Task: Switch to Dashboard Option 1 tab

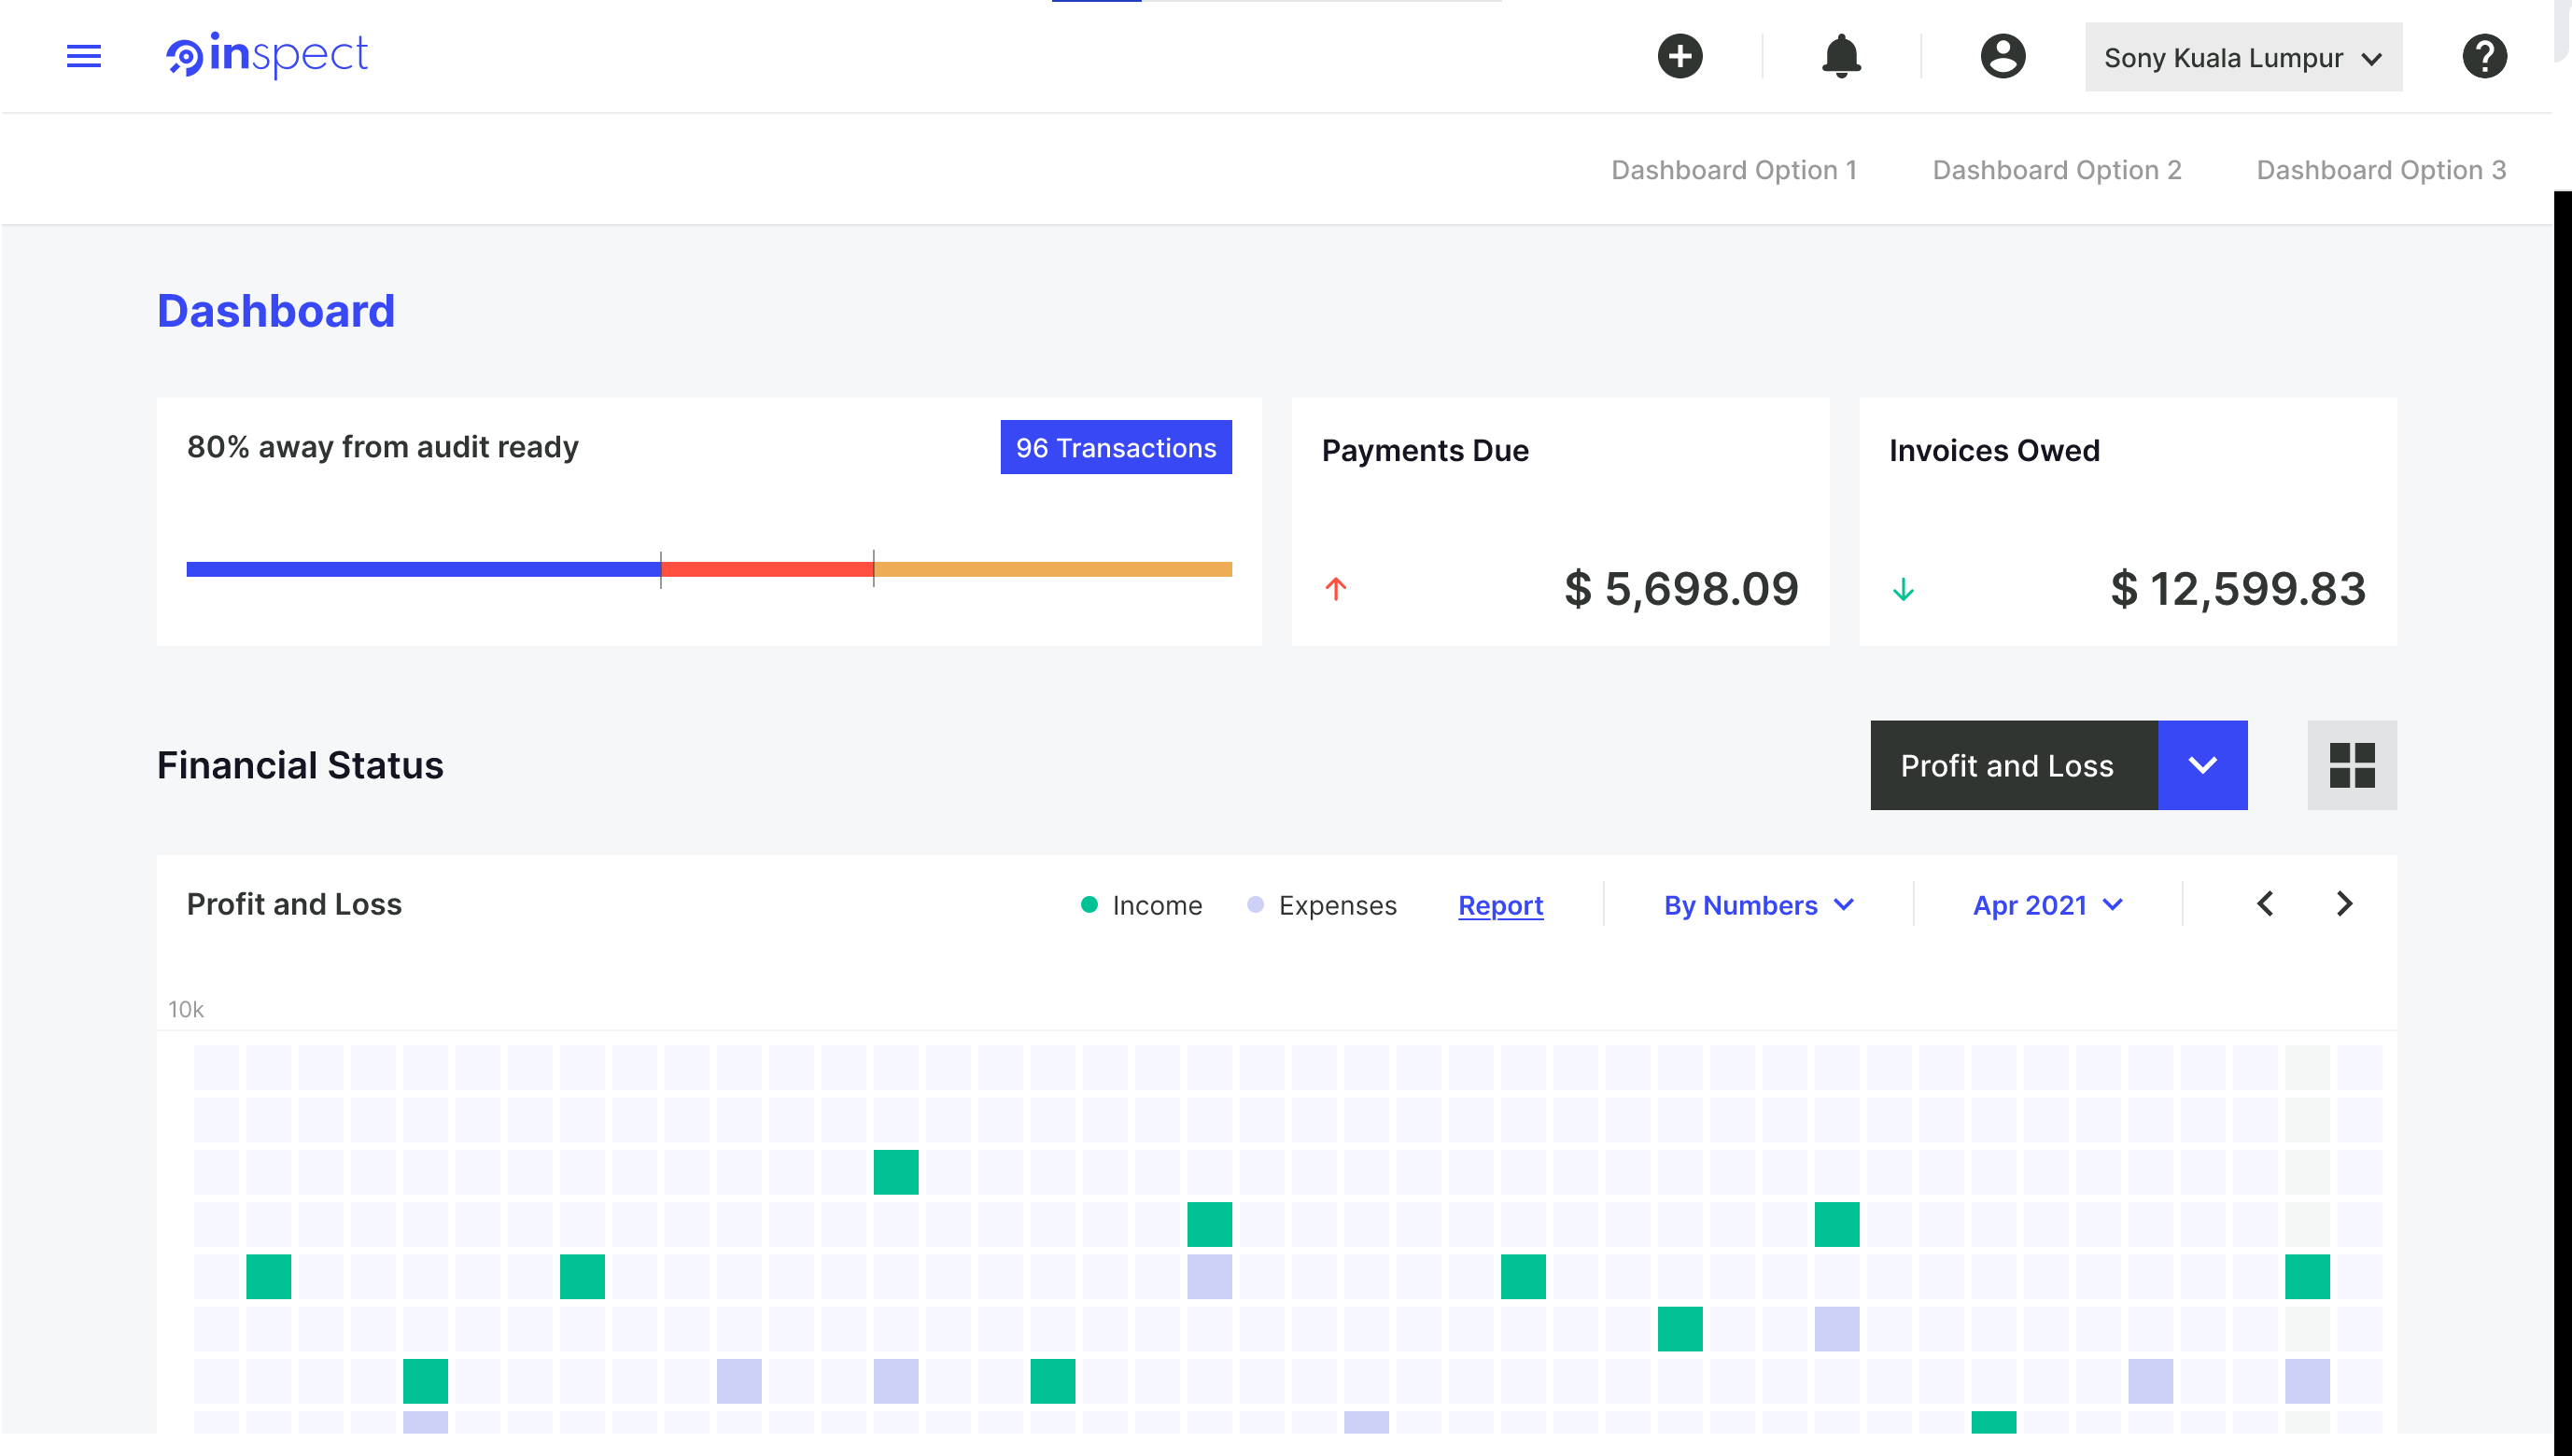Action: coord(1734,170)
